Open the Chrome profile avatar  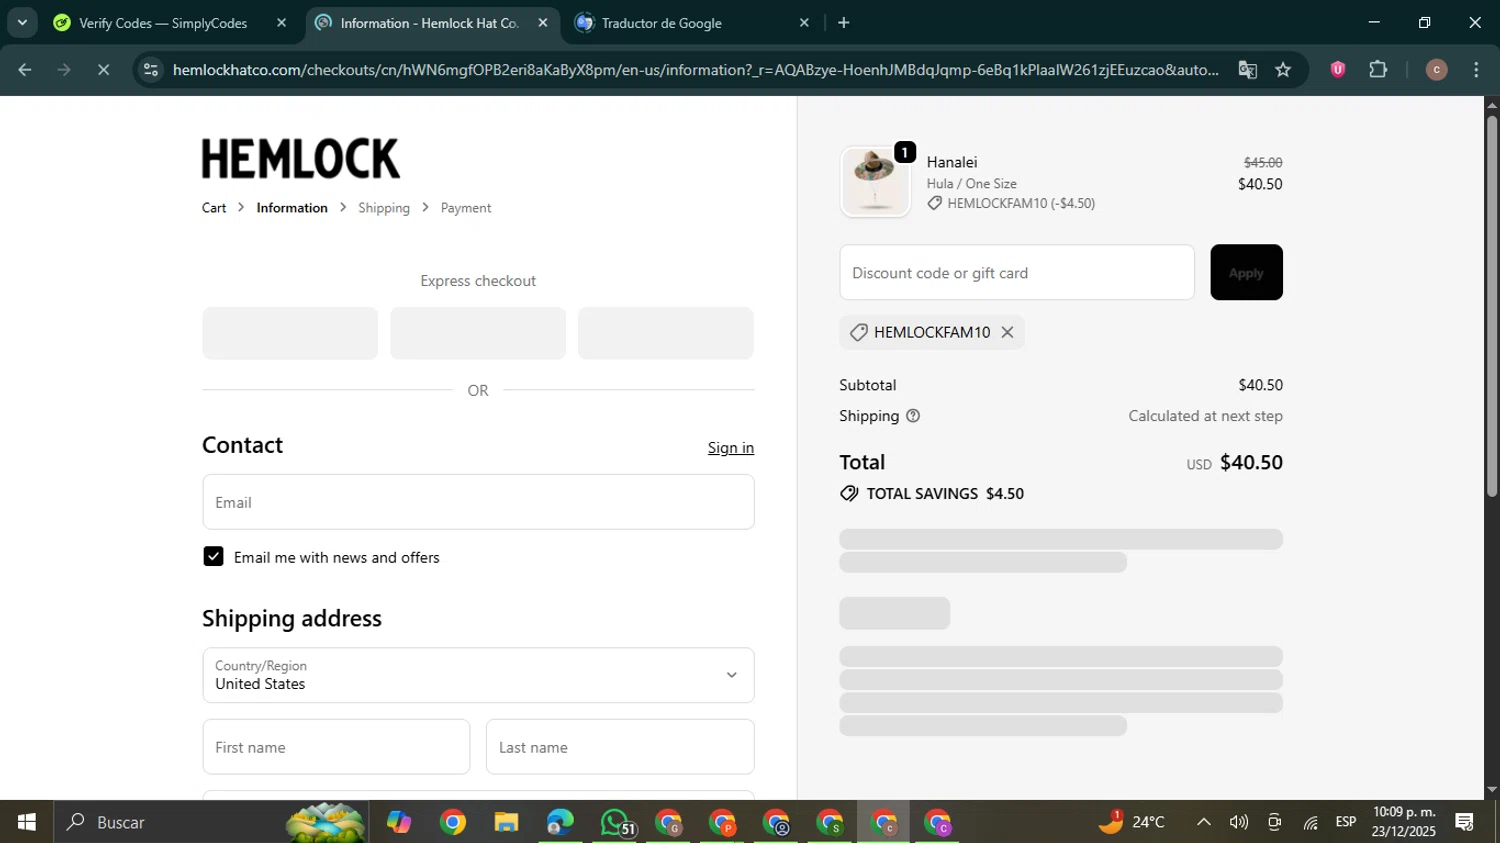point(1436,70)
